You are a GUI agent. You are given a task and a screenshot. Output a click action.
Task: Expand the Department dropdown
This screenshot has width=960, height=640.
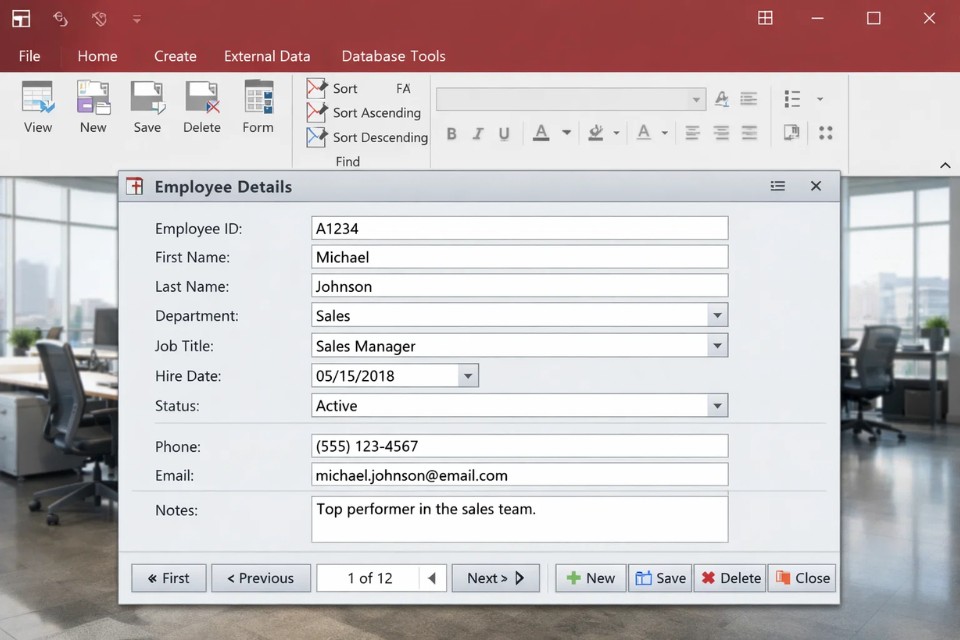click(716, 316)
